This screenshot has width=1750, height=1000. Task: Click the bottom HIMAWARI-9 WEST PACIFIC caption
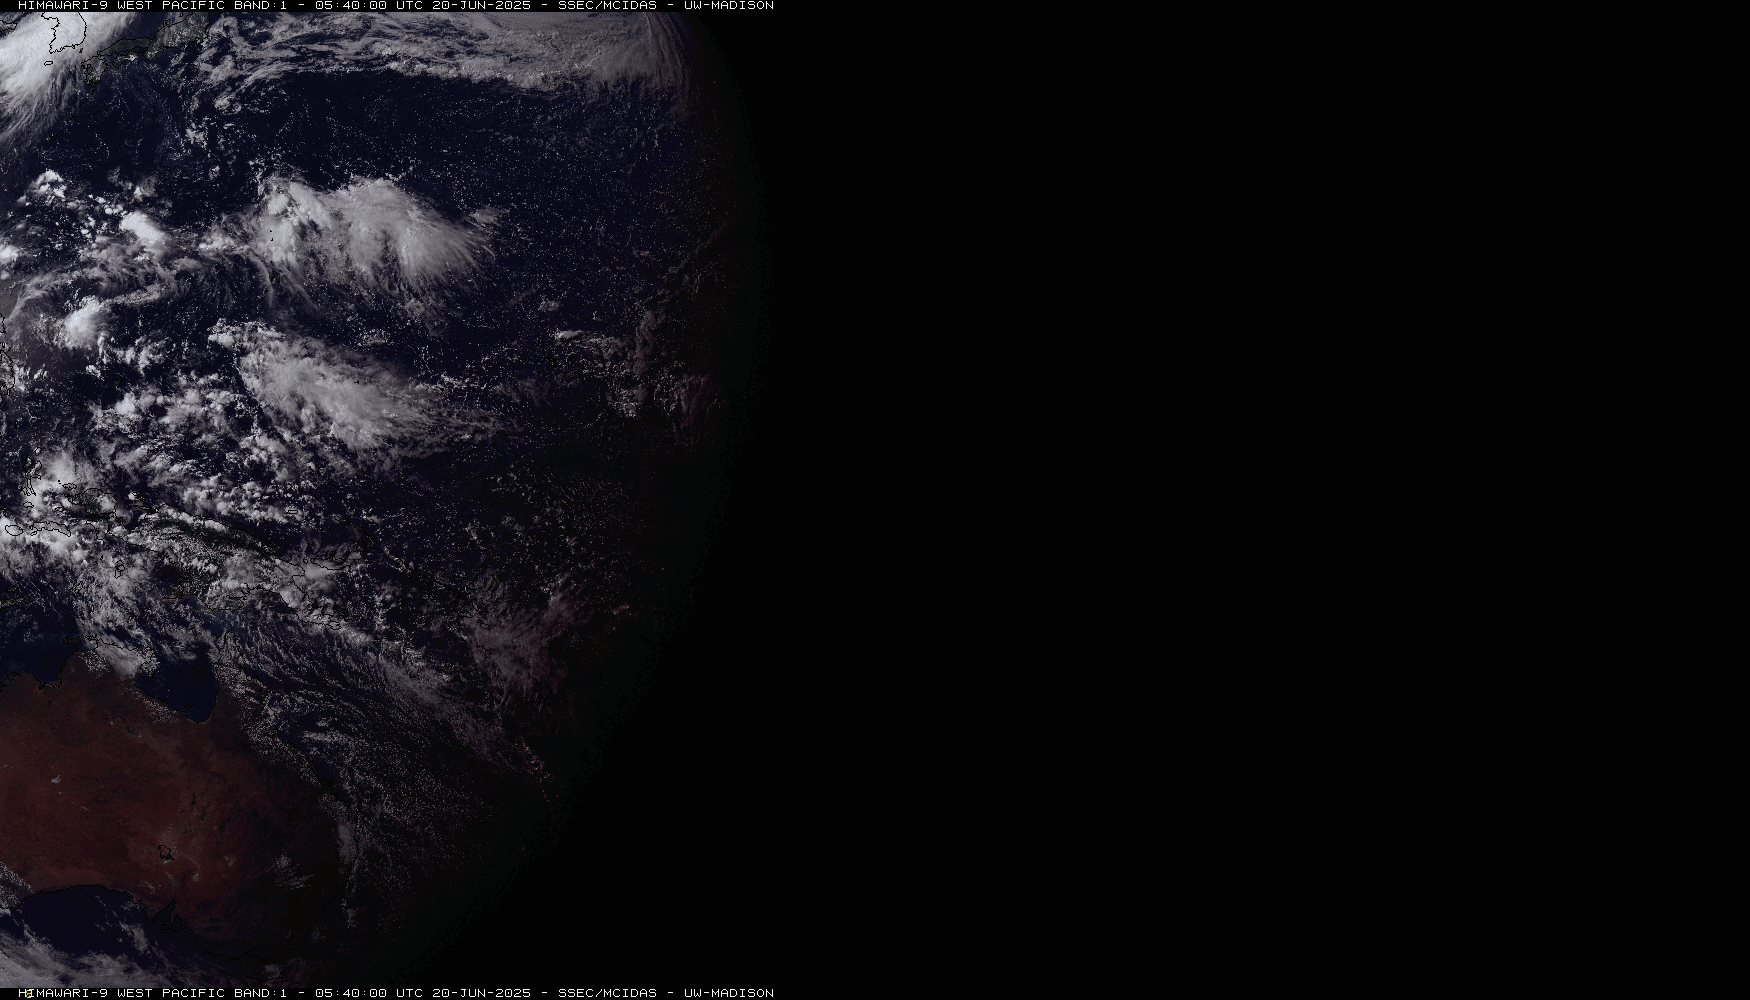(121, 993)
